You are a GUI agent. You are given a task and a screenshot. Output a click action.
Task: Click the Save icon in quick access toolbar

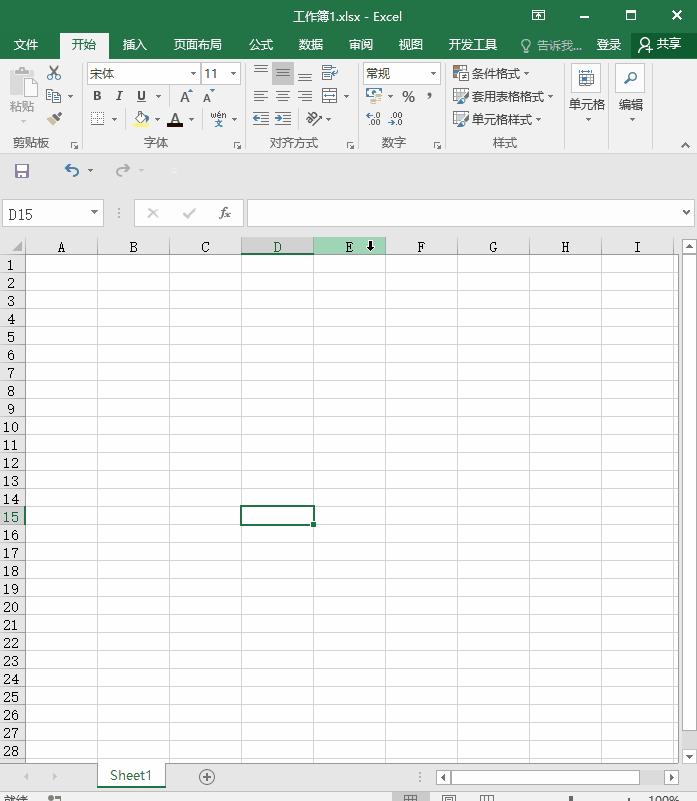21,171
